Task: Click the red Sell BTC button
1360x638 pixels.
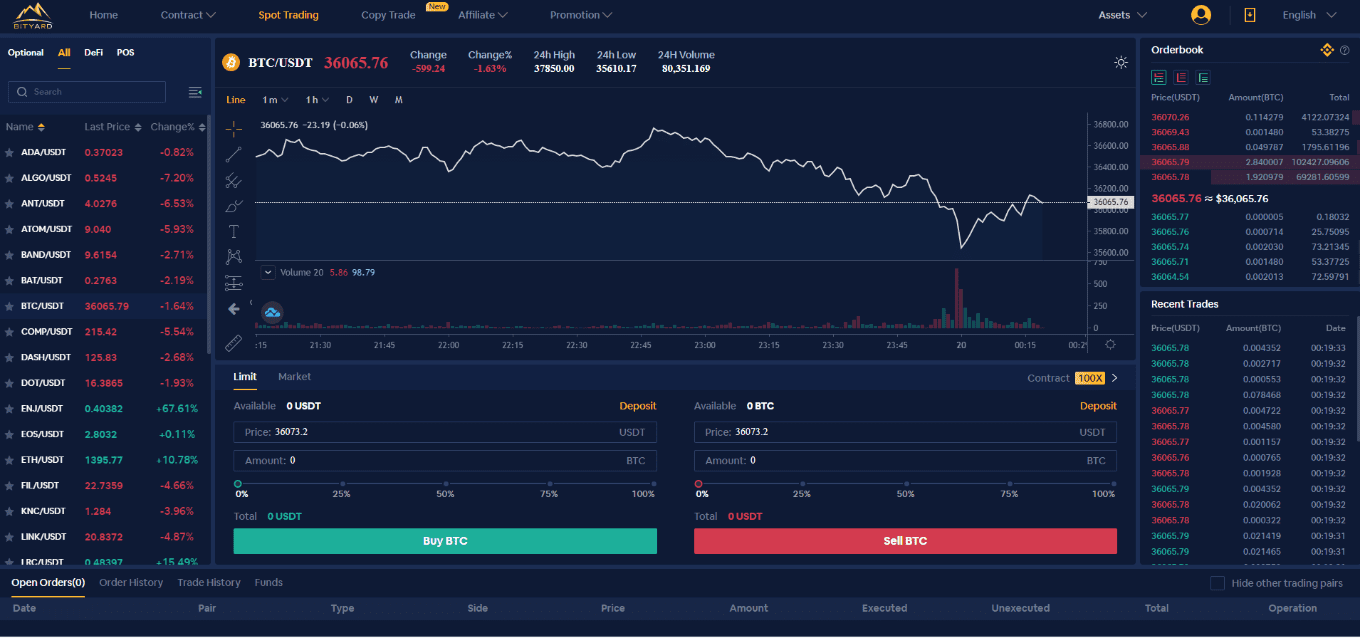Action: [905, 541]
